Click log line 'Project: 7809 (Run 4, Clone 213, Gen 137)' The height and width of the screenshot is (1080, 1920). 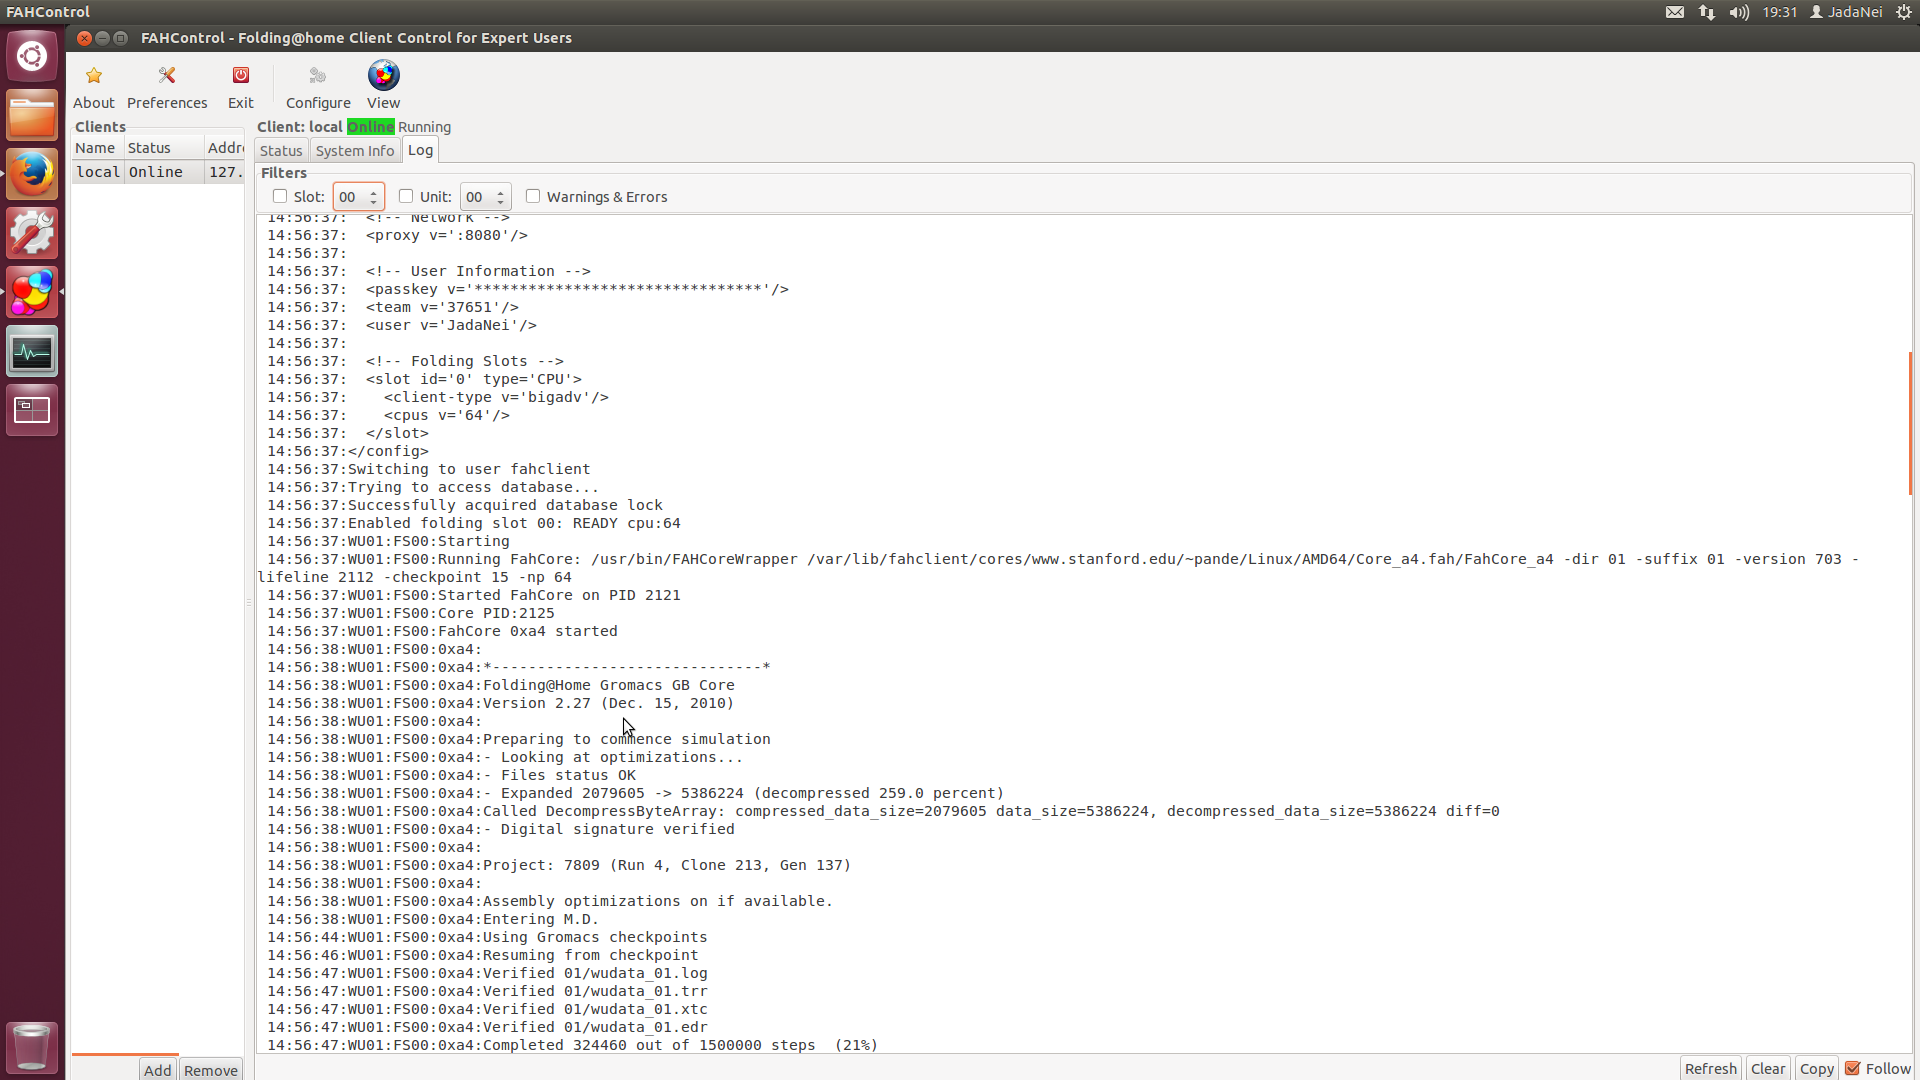pyautogui.click(x=667, y=865)
